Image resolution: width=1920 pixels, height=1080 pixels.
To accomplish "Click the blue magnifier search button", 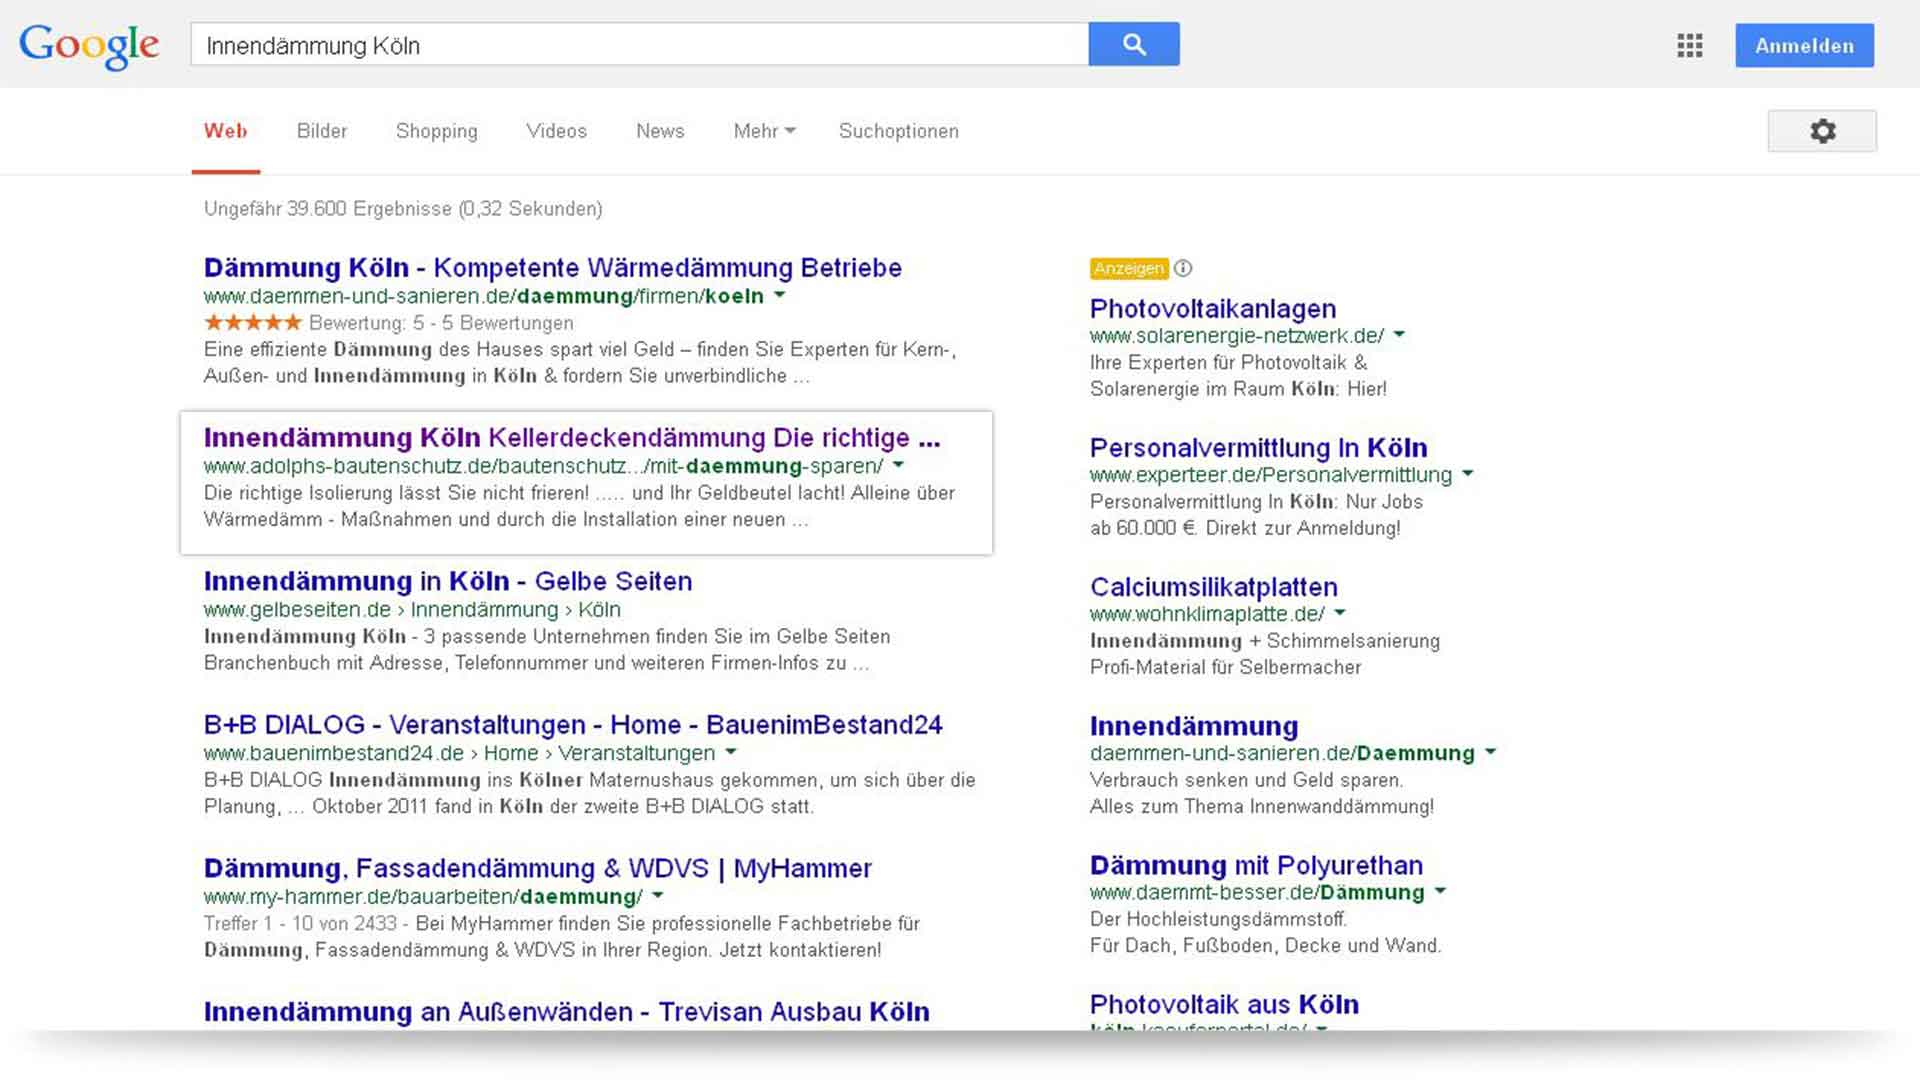I will (x=1134, y=44).
